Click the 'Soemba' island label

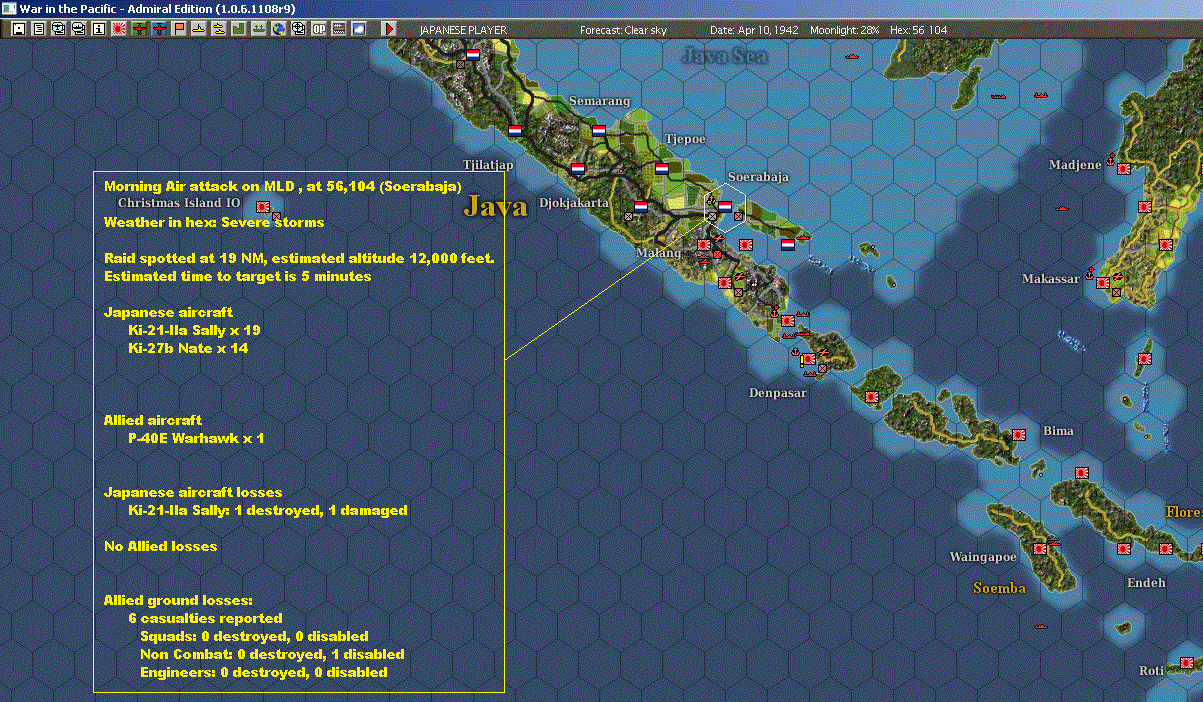1000,588
